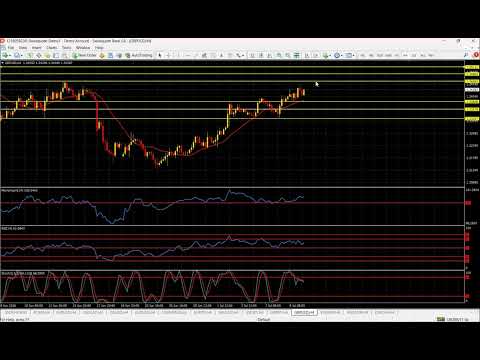480x360 pixels.
Task: Open the Help menu
Action: pyautogui.click(x=99, y=48)
